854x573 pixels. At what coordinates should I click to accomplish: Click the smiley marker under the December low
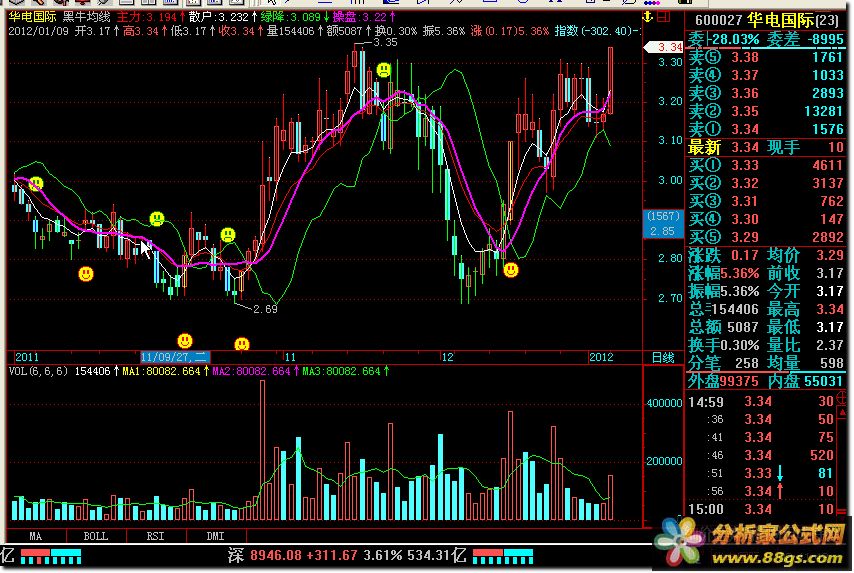click(511, 269)
